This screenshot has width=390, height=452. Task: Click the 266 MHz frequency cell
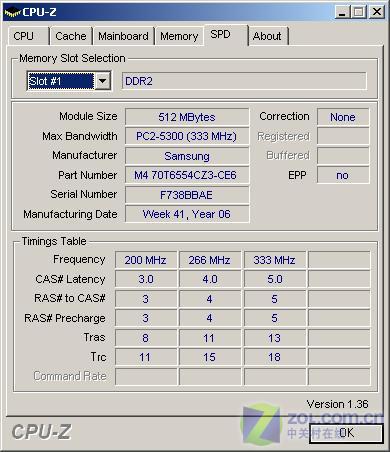[x=210, y=260]
